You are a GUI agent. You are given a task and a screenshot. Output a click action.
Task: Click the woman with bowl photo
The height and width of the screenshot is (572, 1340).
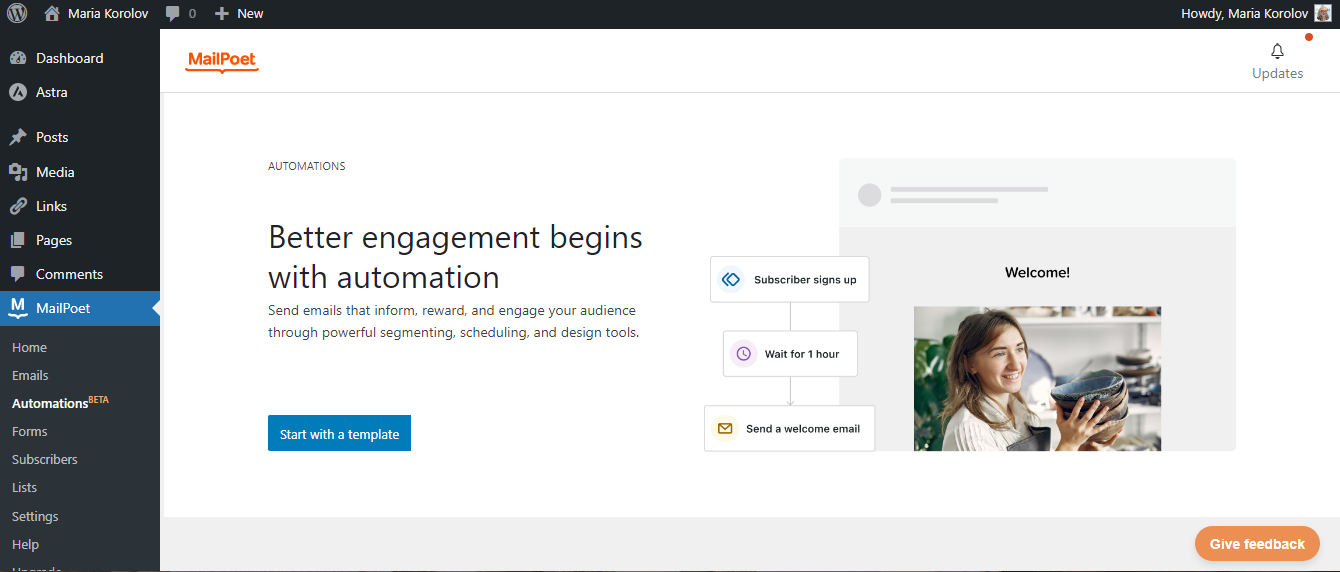[x=1037, y=378]
